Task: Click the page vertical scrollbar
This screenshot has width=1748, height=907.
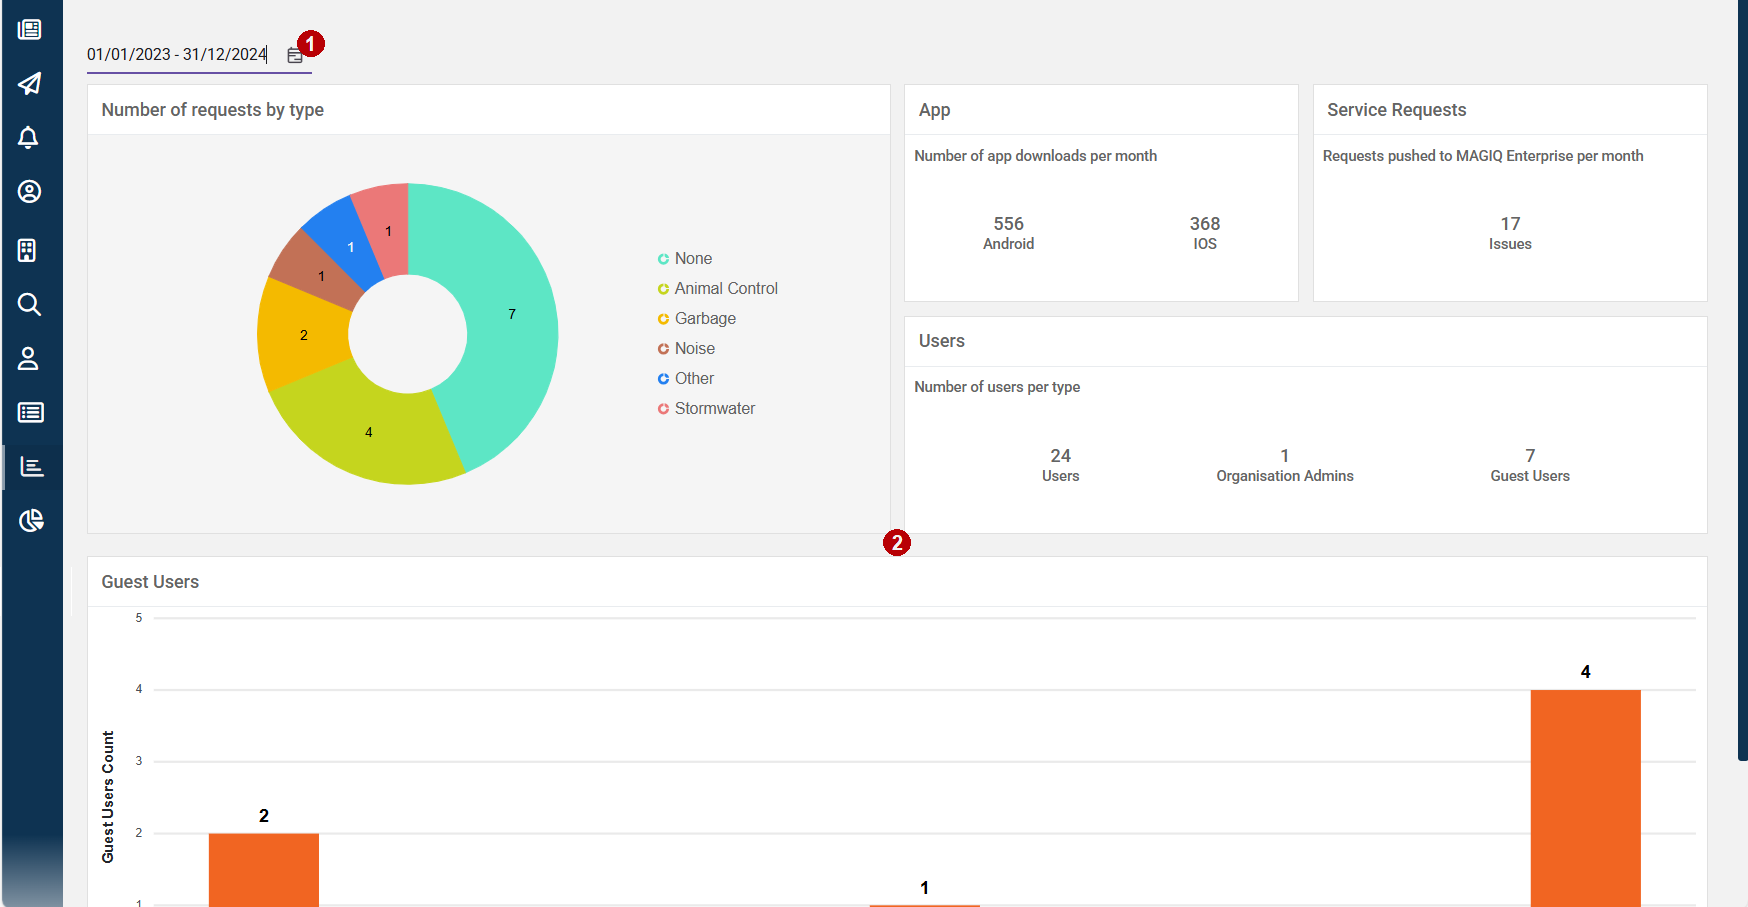Action: pos(1742,380)
